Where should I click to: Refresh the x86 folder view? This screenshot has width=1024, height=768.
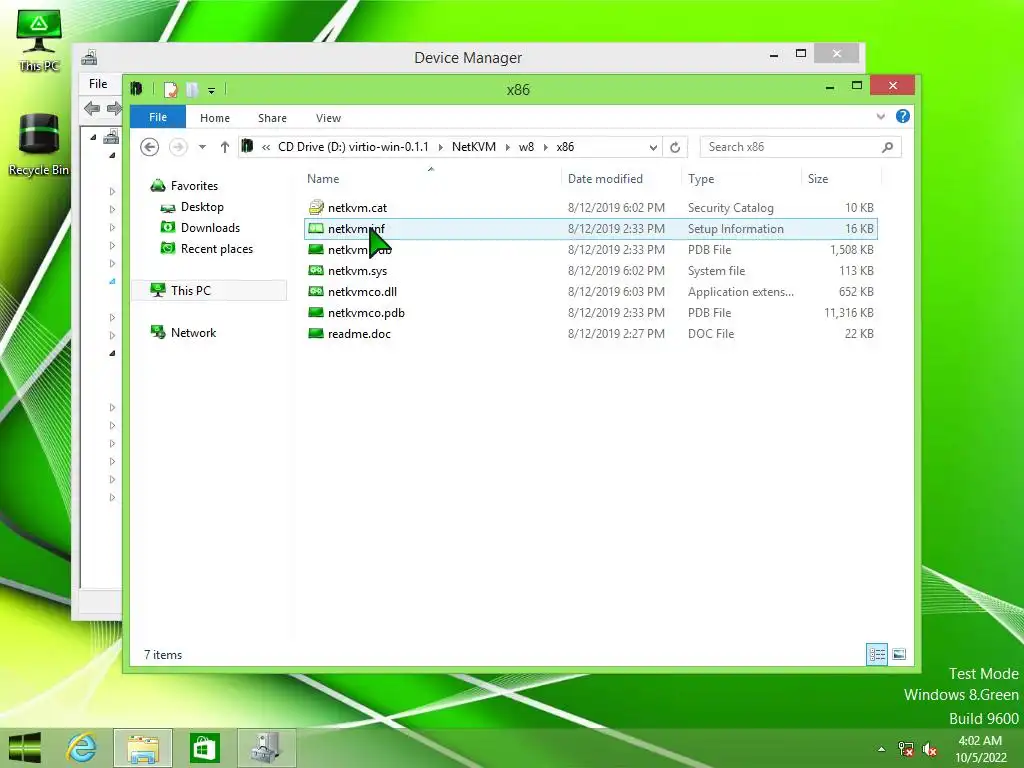[x=675, y=147]
